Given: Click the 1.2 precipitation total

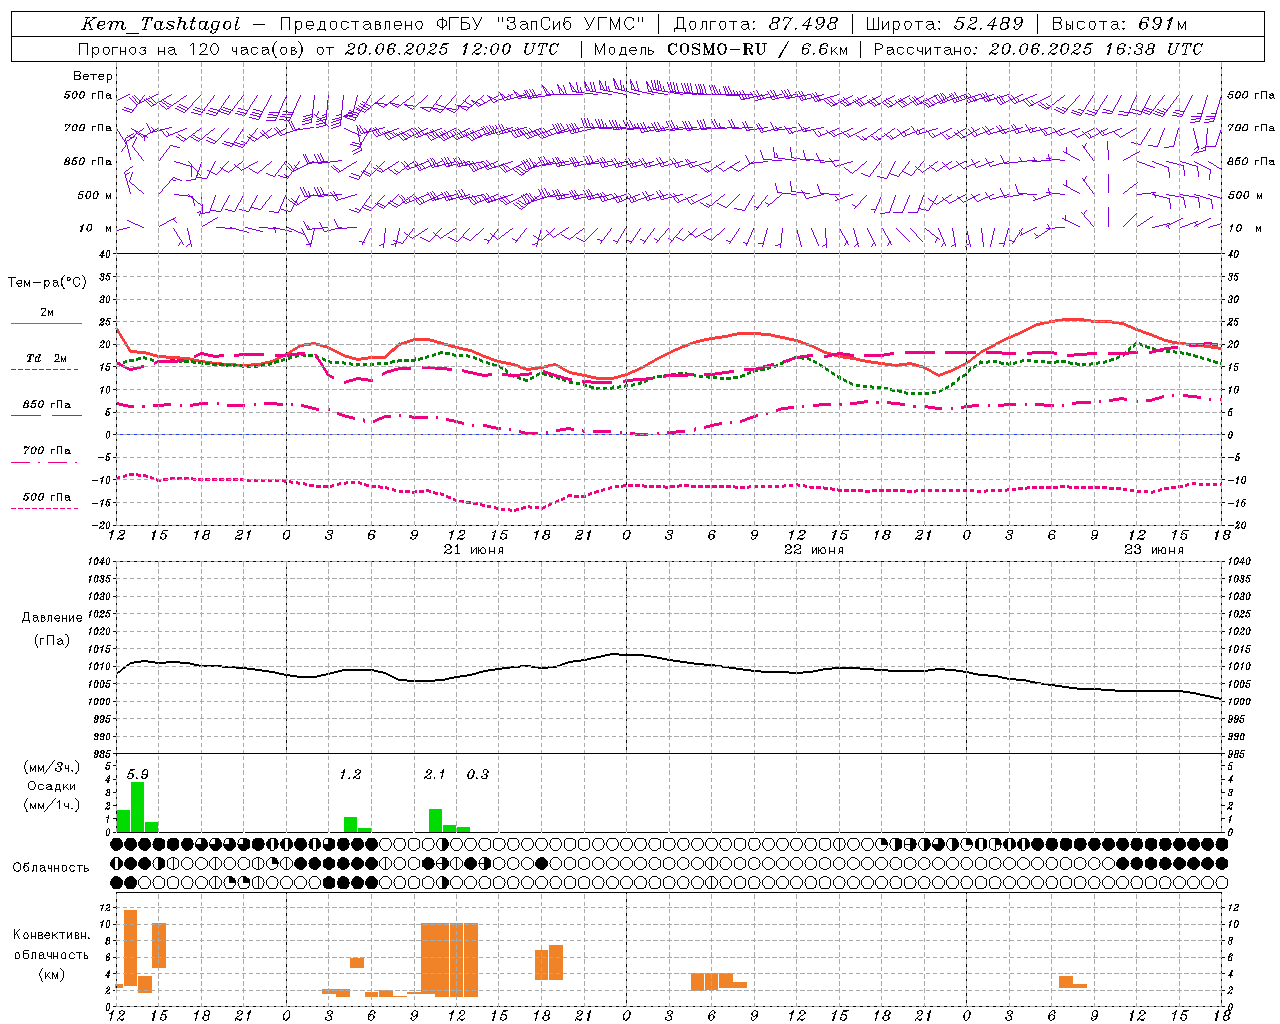Looking at the screenshot, I should 350,774.
